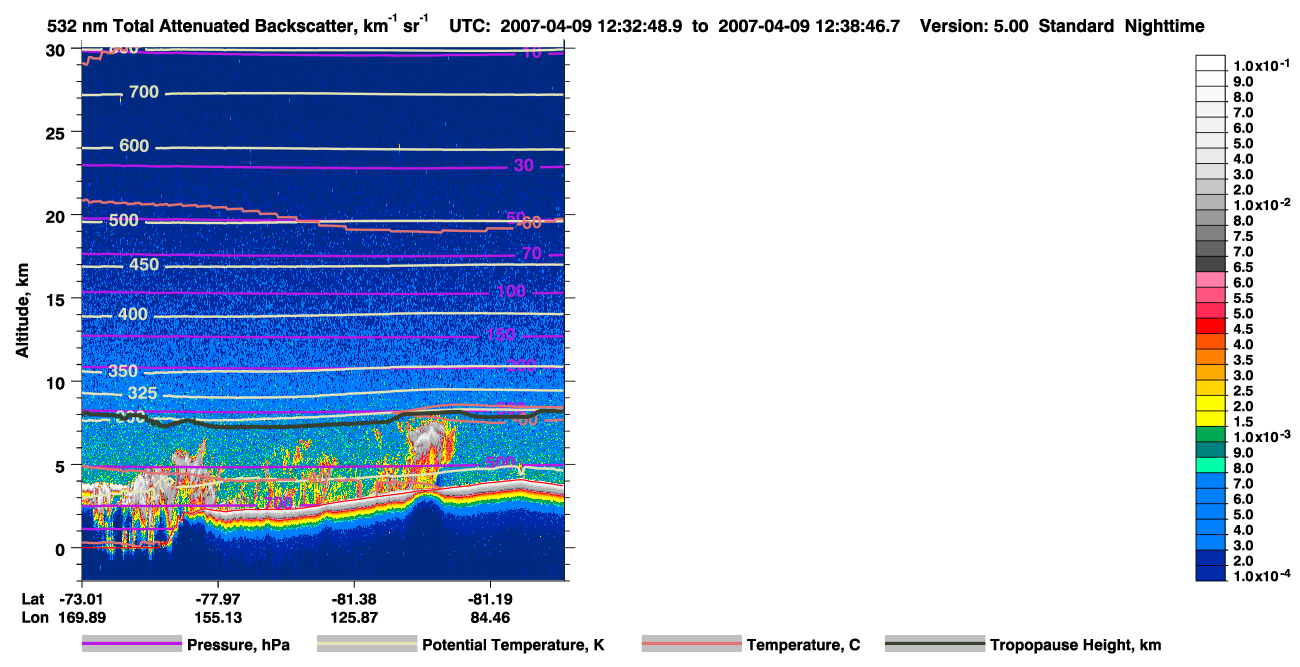Click the white 1.0x10-1 colorbar swatch
The width and height of the screenshot is (1300, 667).
(x=1210, y=63)
